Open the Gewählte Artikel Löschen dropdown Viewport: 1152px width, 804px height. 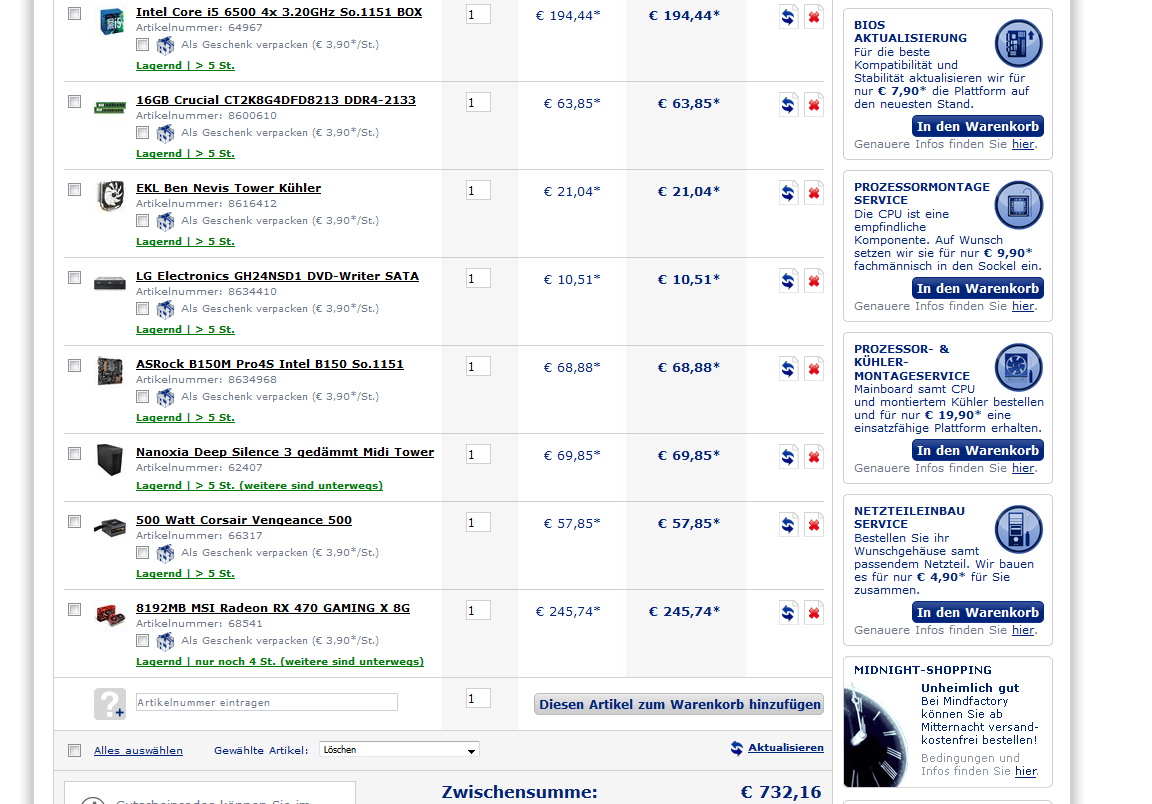click(x=400, y=750)
